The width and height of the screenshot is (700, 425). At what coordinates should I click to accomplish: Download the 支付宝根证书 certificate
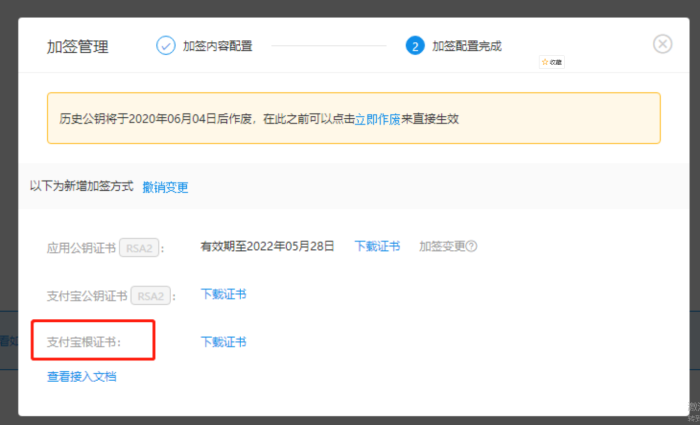coord(223,342)
